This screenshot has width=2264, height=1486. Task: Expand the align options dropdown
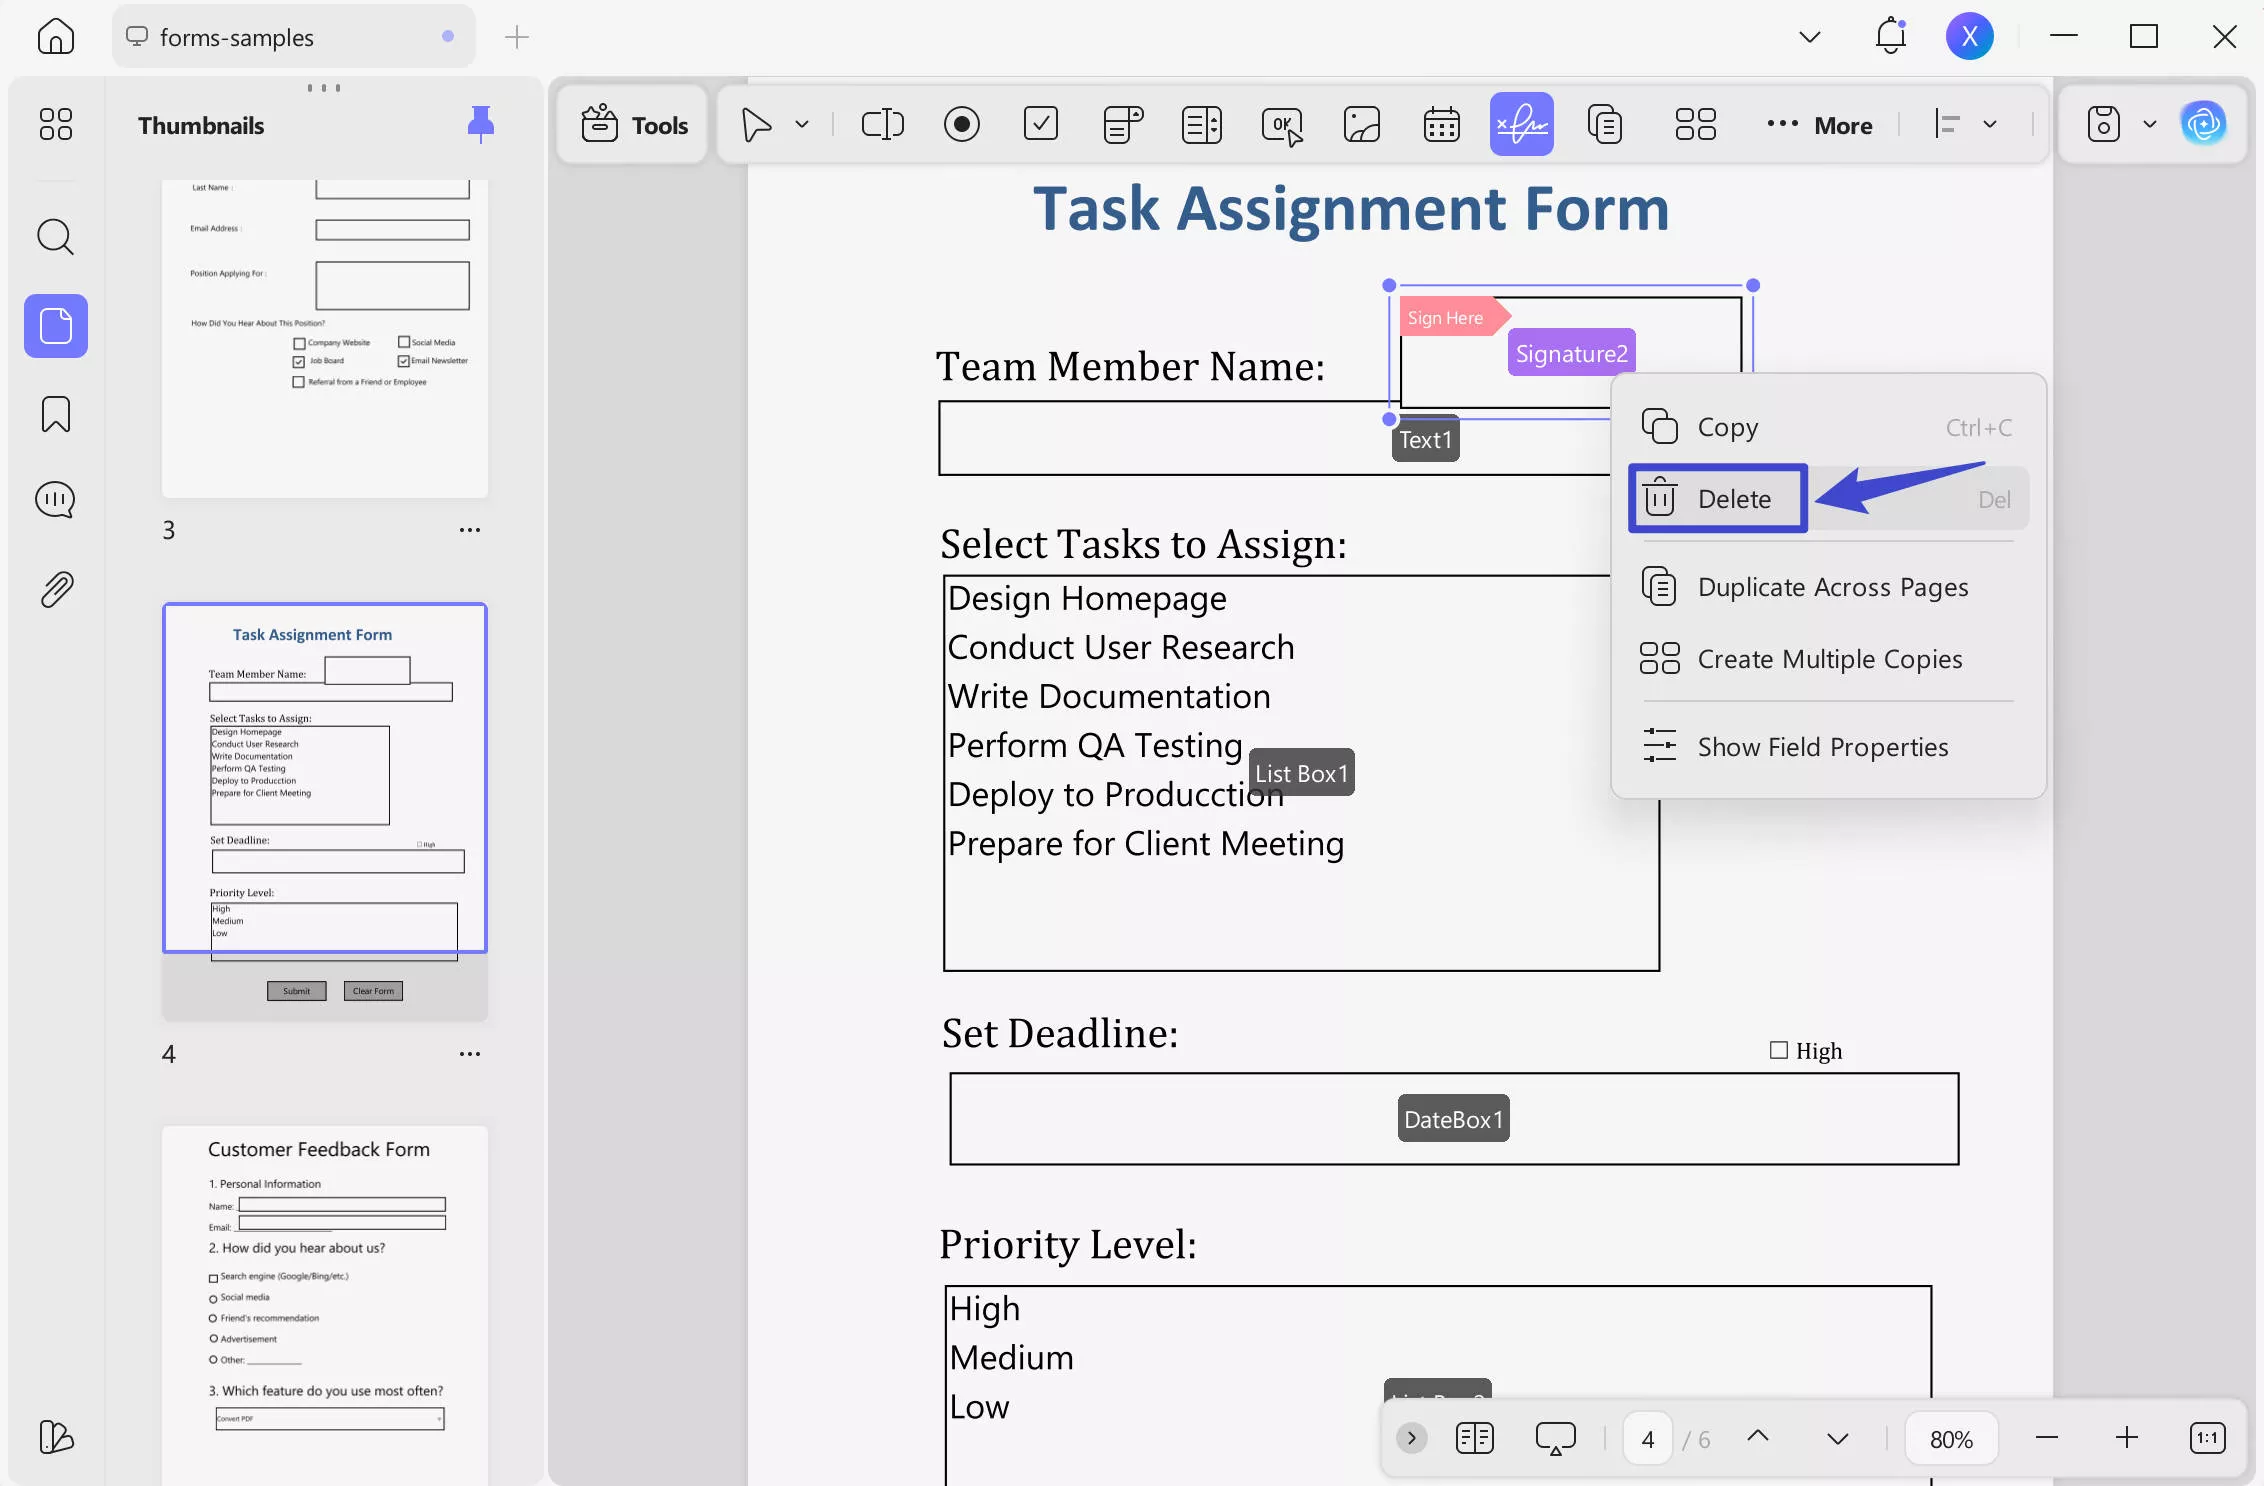(1990, 124)
